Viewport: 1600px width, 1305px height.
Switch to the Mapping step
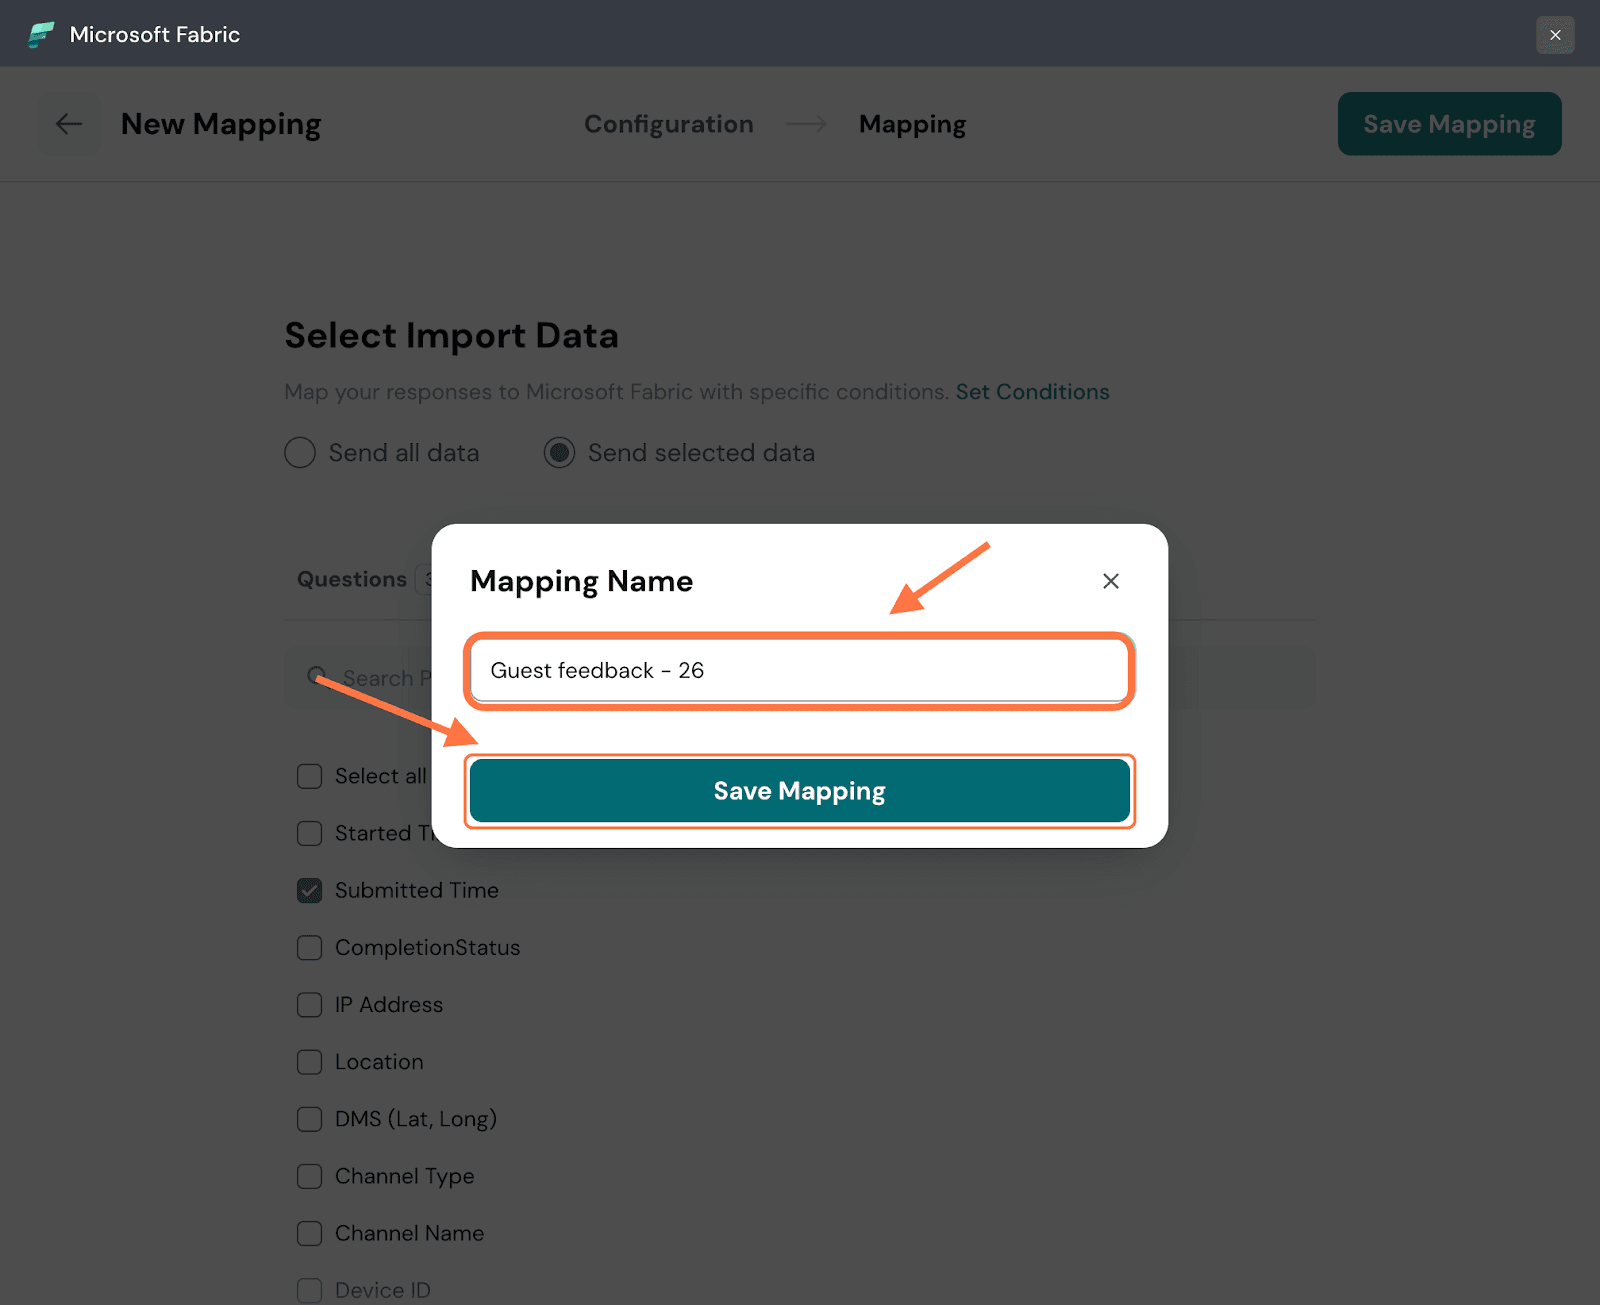[x=912, y=124]
